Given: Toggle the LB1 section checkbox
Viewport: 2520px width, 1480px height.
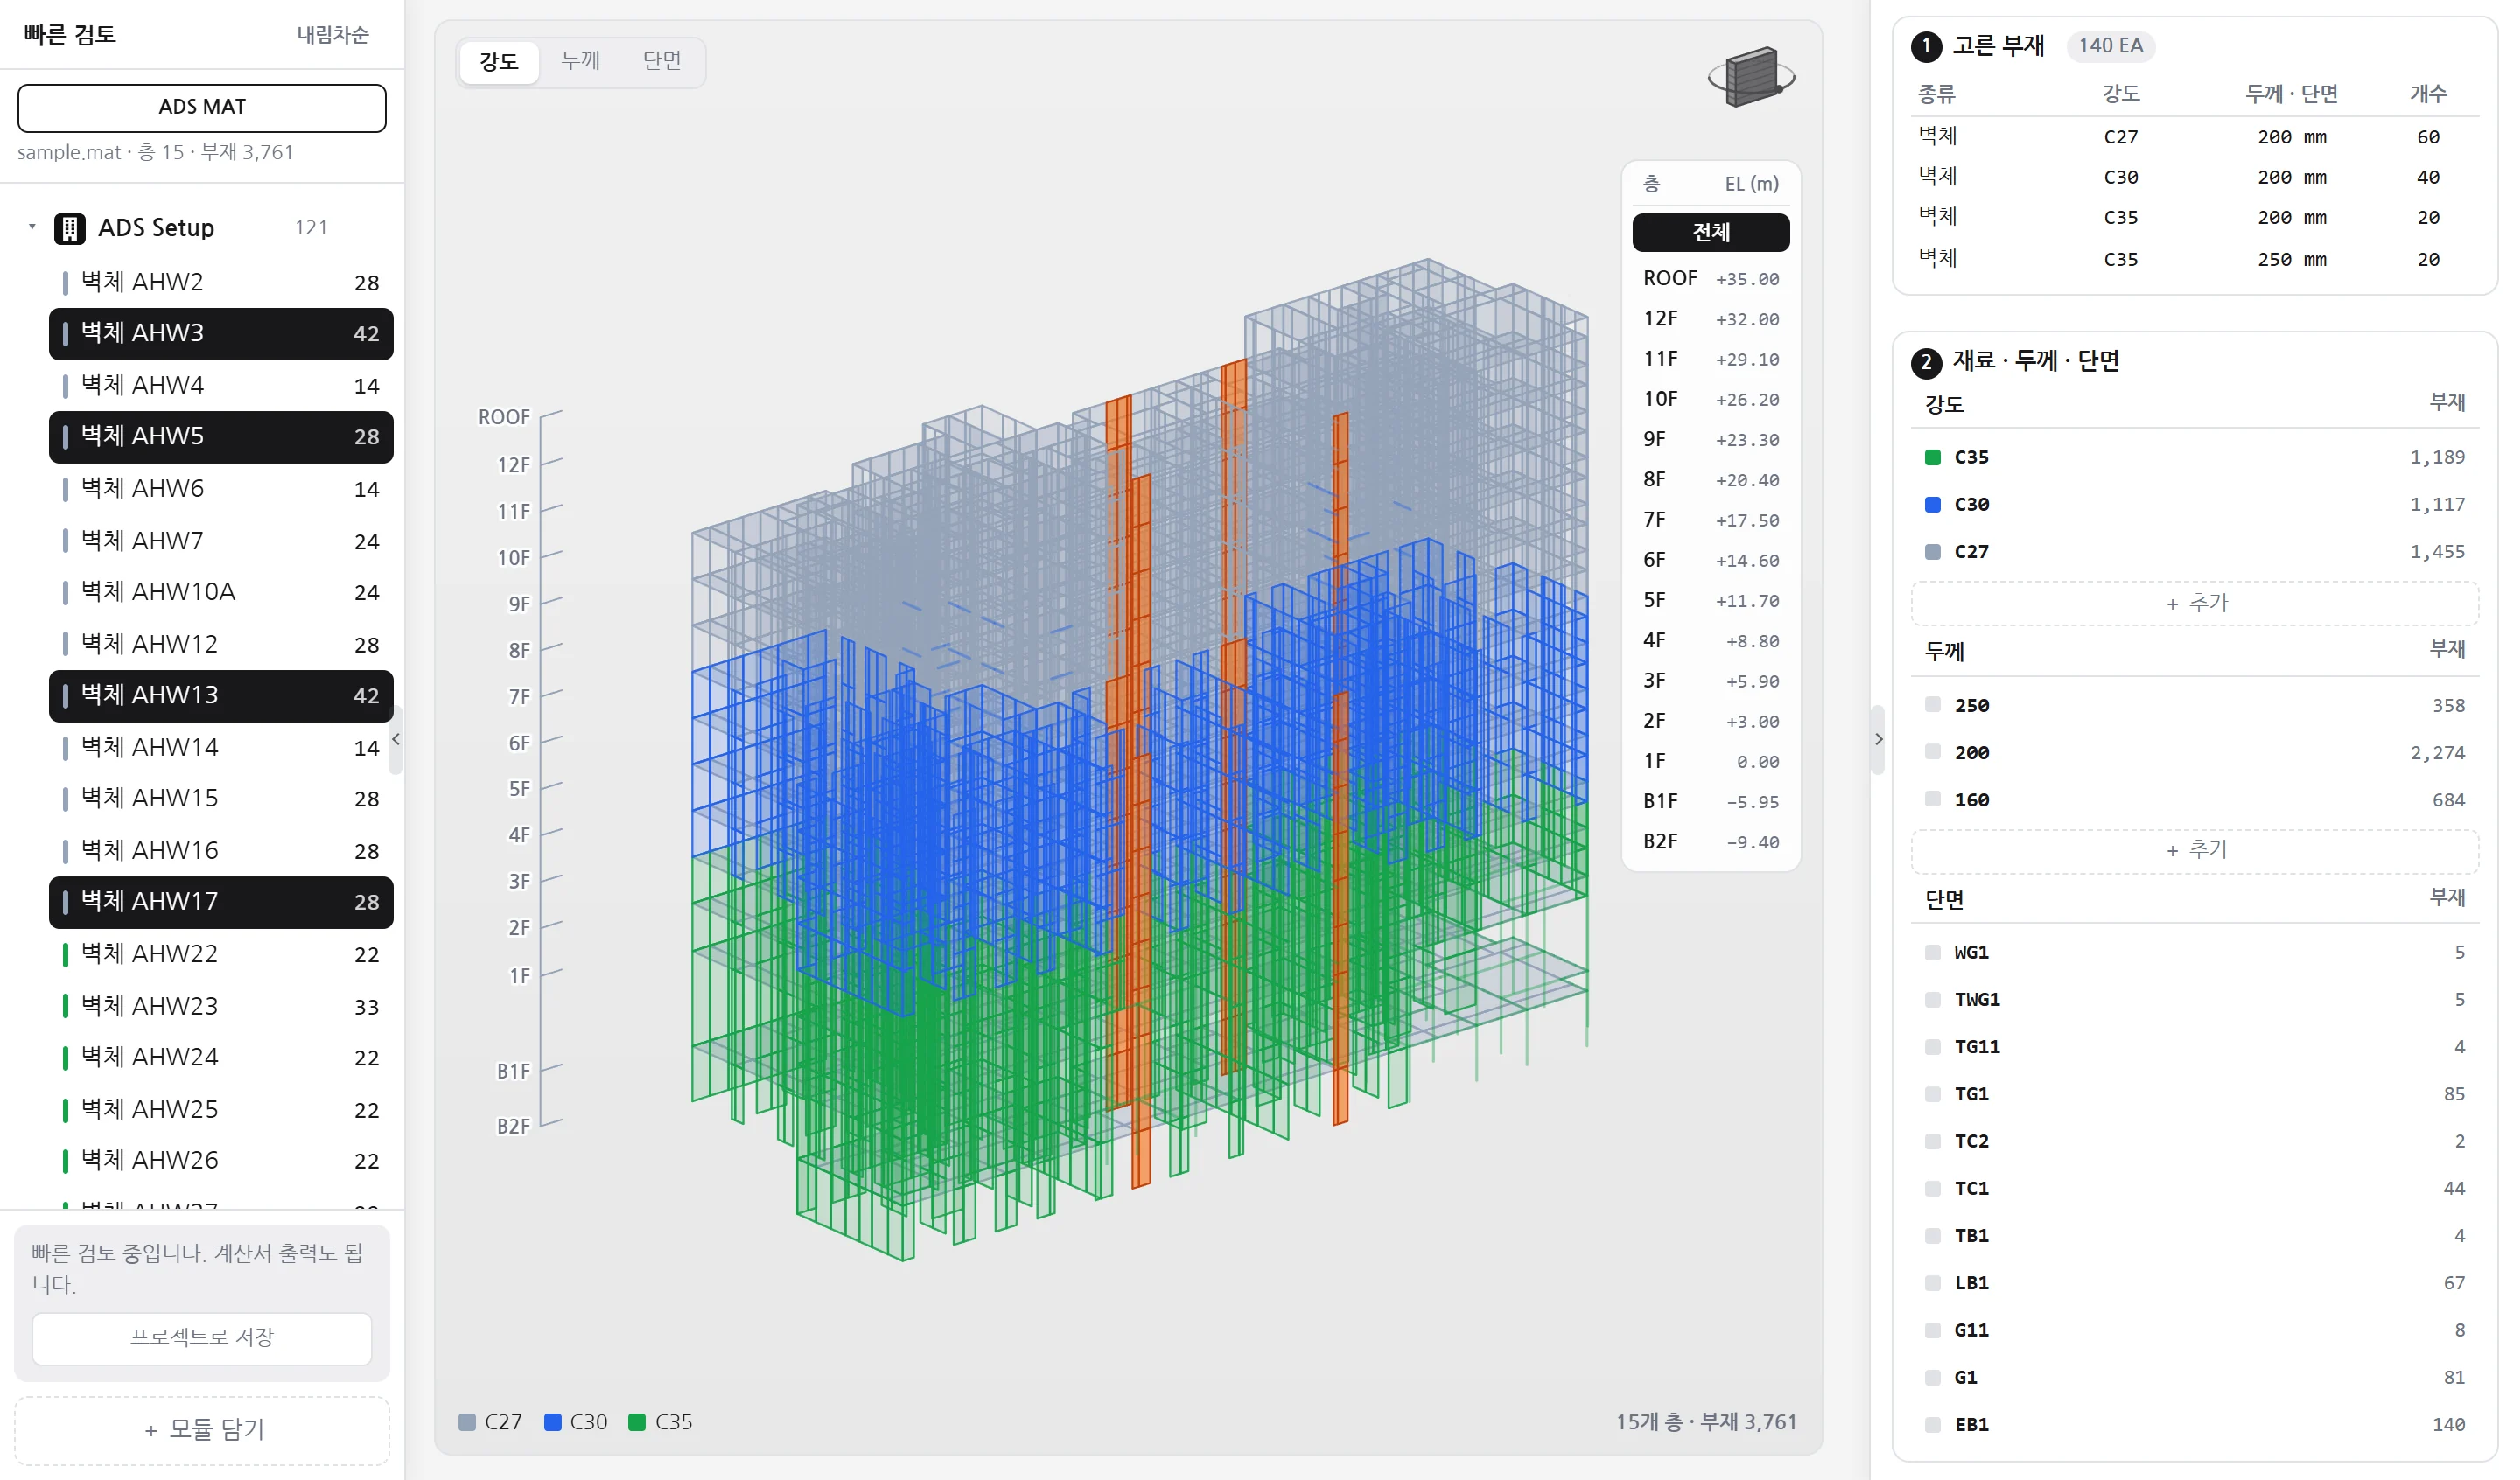Looking at the screenshot, I should [1933, 1283].
